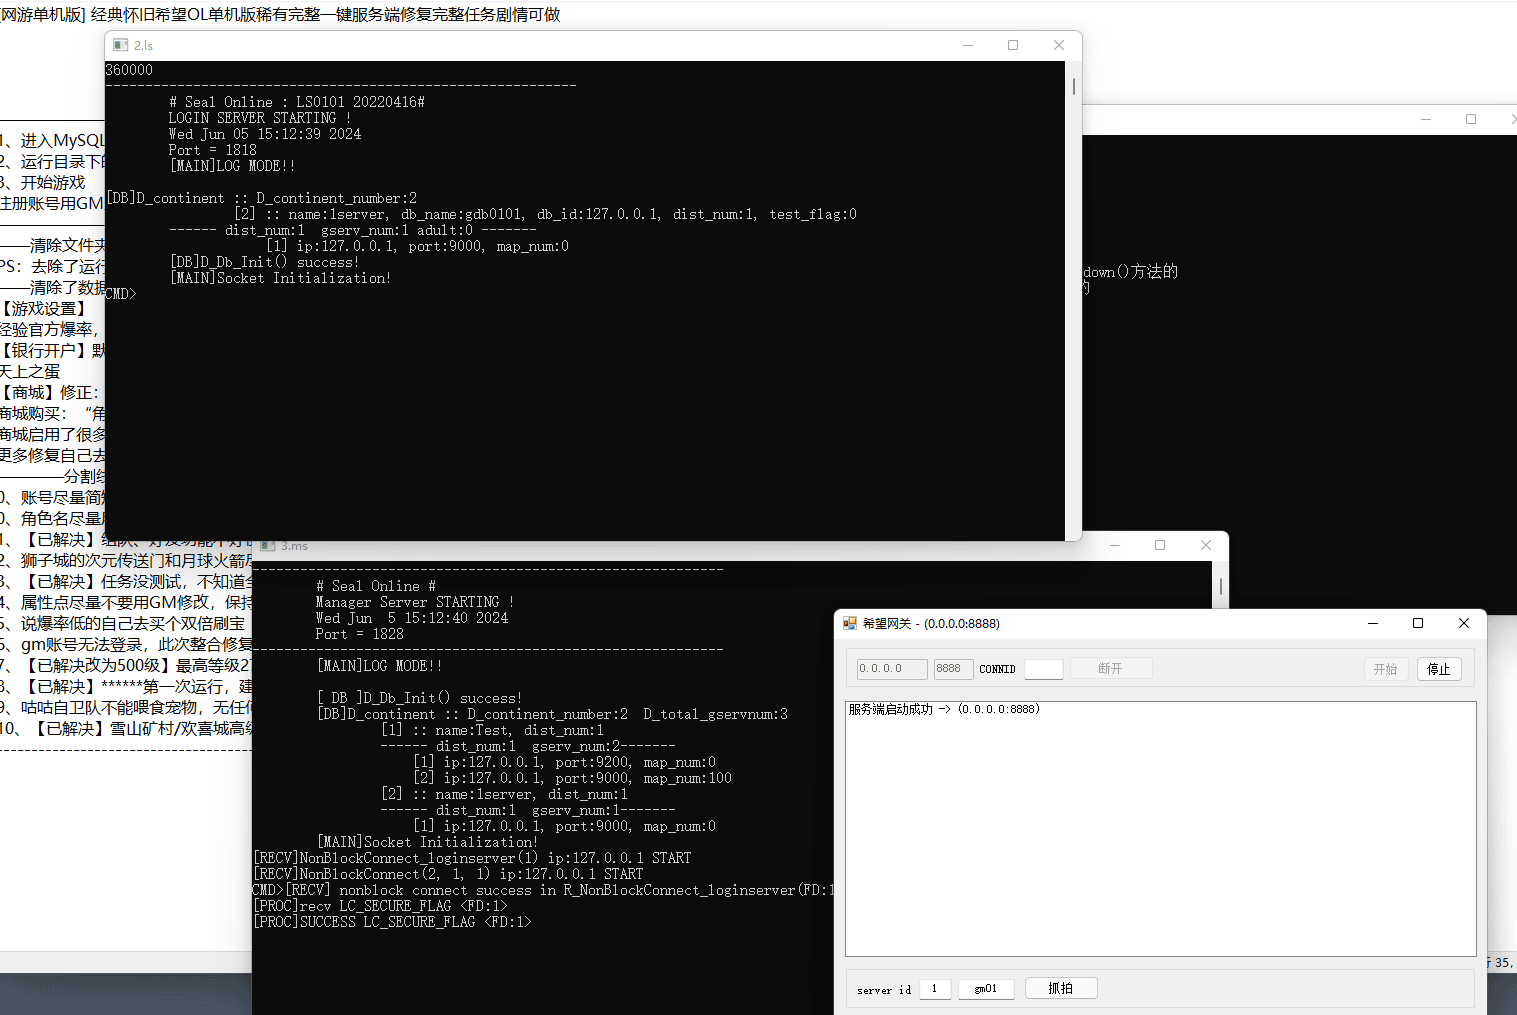
Task: Close the 3.ms manager server window
Action: point(1205,545)
